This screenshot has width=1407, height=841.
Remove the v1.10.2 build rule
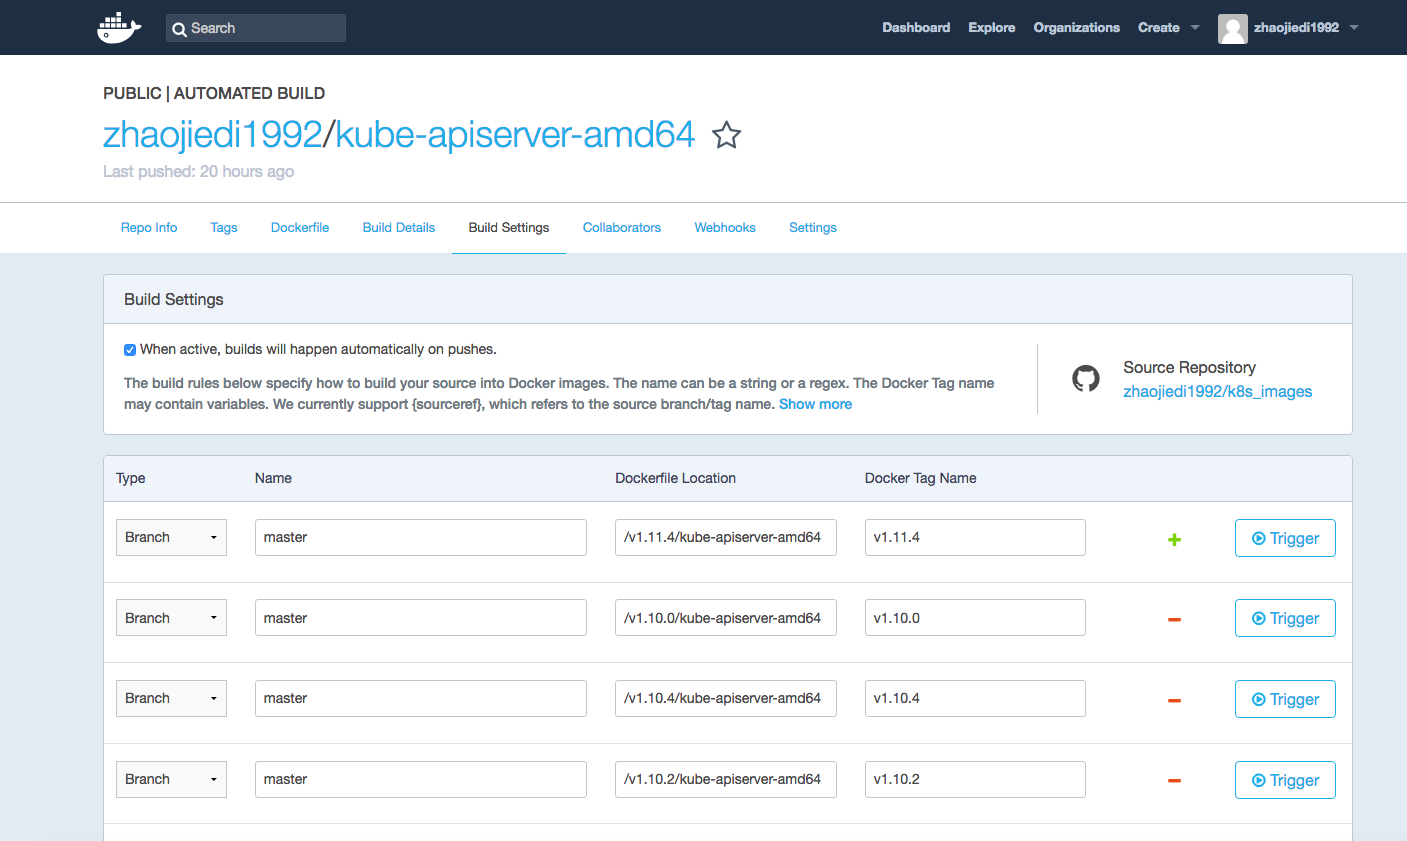click(x=1175, y=780)
